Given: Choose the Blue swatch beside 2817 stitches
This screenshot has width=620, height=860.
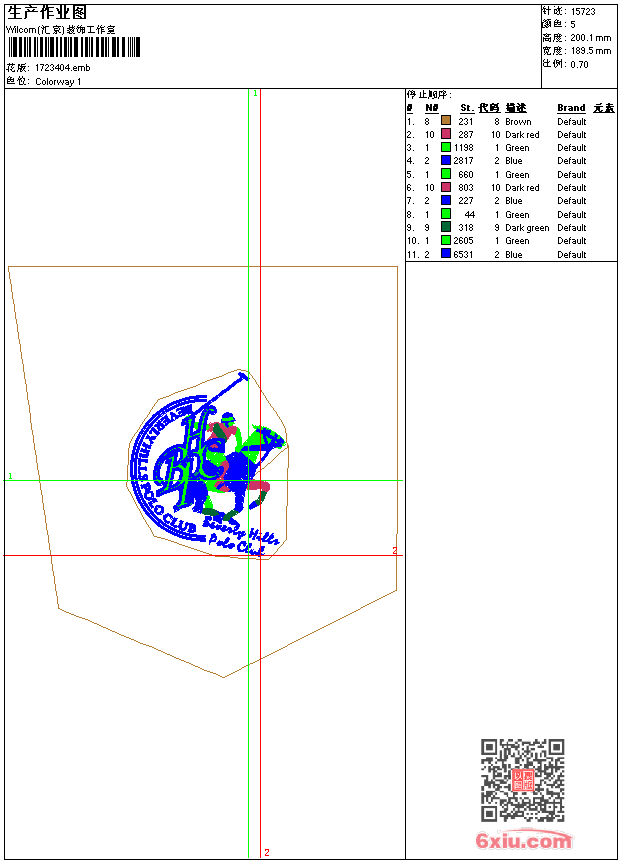Looking at the screenshot, I should click(x=446, y=160).
